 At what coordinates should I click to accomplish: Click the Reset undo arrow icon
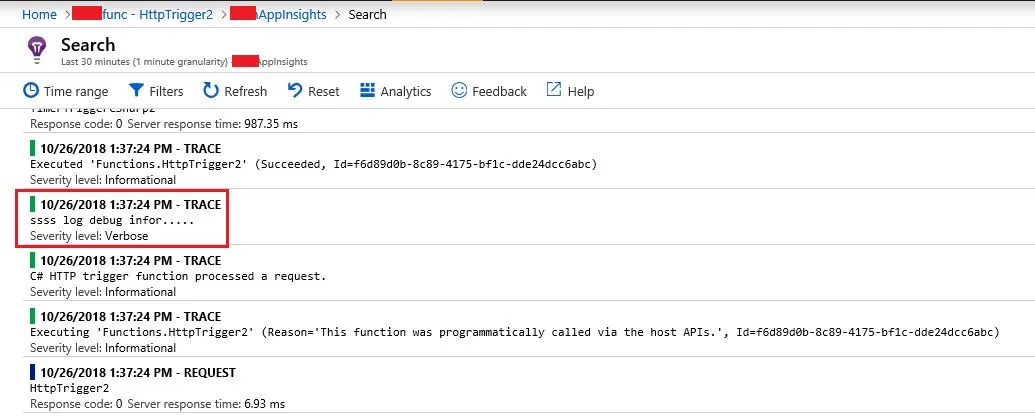(x=295, y=91)
